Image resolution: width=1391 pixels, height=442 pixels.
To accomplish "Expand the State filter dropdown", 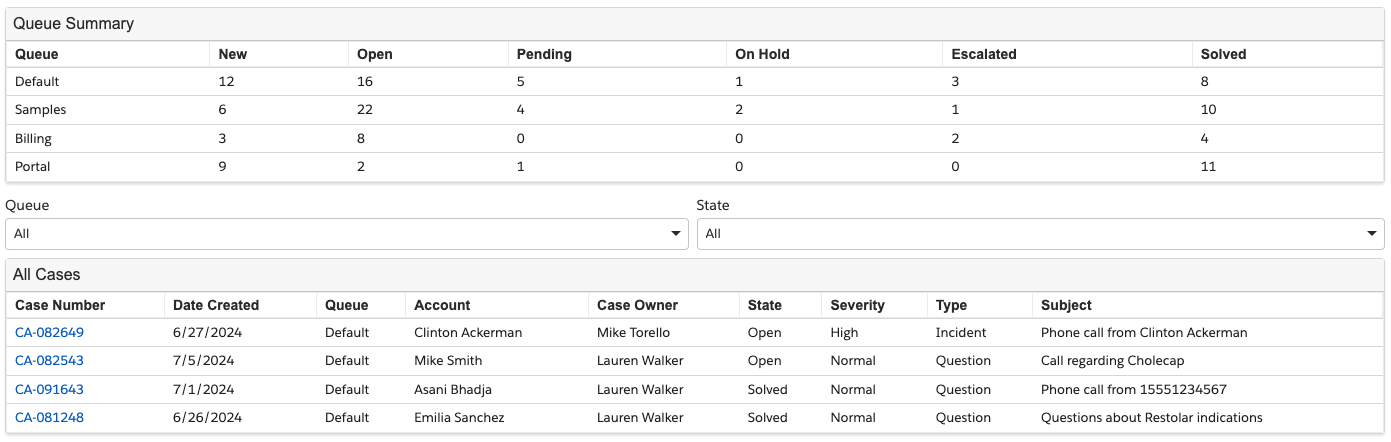I will pyautogui.click(x=1039, y=234).
